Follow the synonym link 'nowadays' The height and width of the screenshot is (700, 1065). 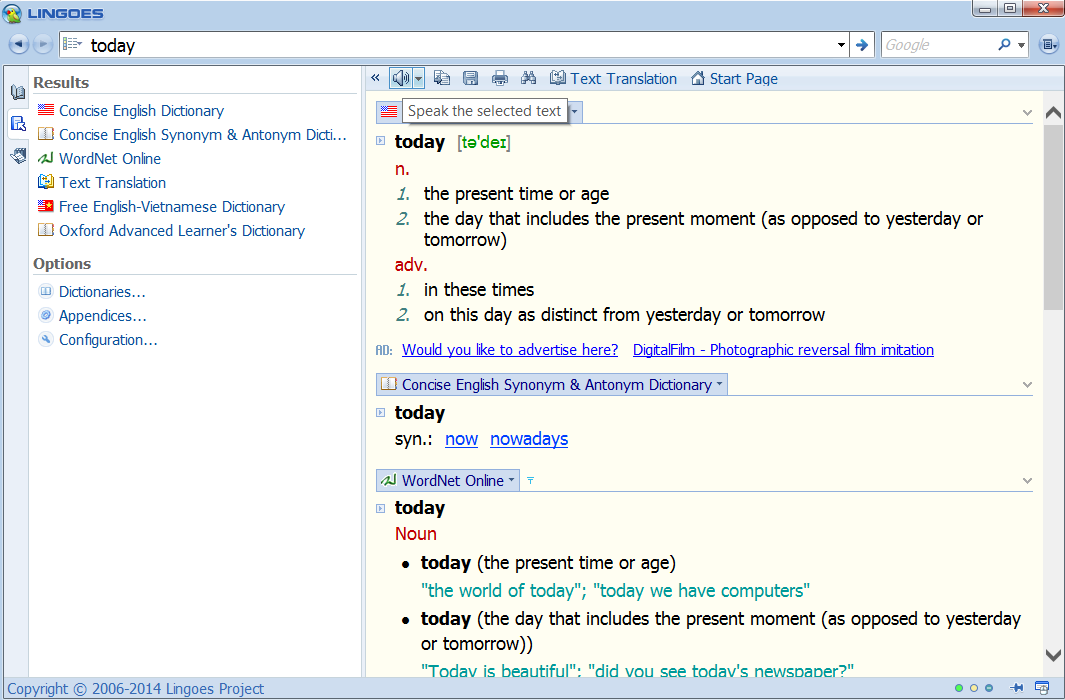[x=528, y=439]
